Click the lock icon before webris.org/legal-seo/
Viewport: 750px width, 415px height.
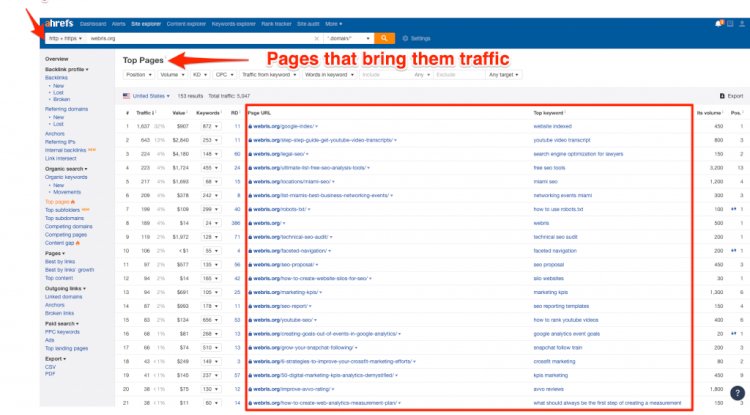coord(250,154)
